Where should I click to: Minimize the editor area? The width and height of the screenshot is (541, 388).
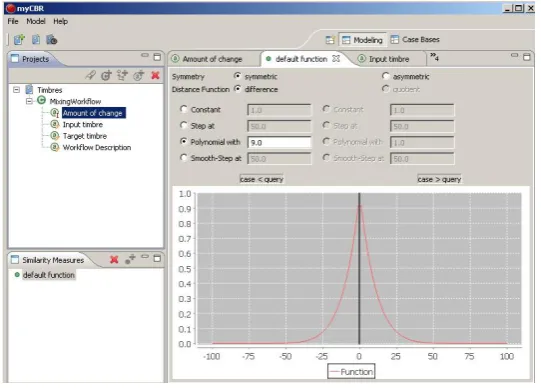(x=514, y=55)
